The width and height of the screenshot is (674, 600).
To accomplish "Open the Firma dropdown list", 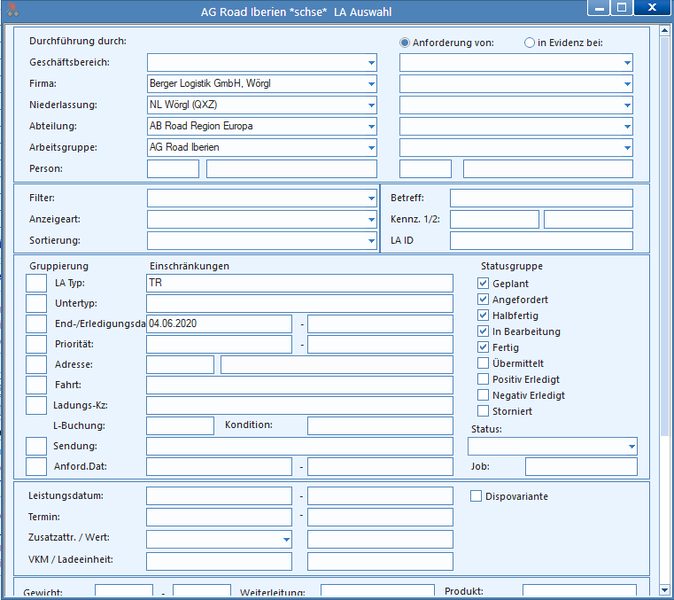I will point(371,84).
